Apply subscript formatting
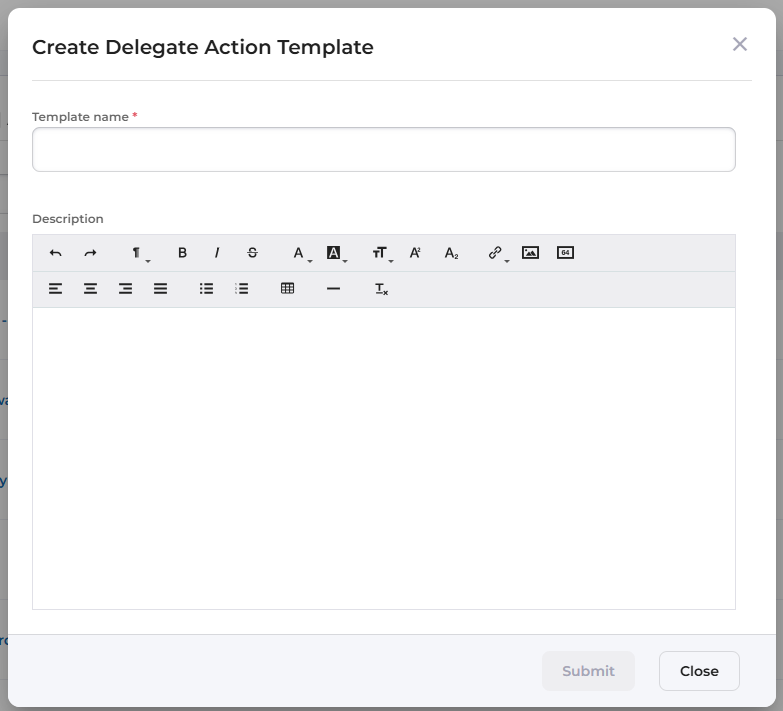Image resolution: width=783 pixels, height=711 pixels. (451, 253)
